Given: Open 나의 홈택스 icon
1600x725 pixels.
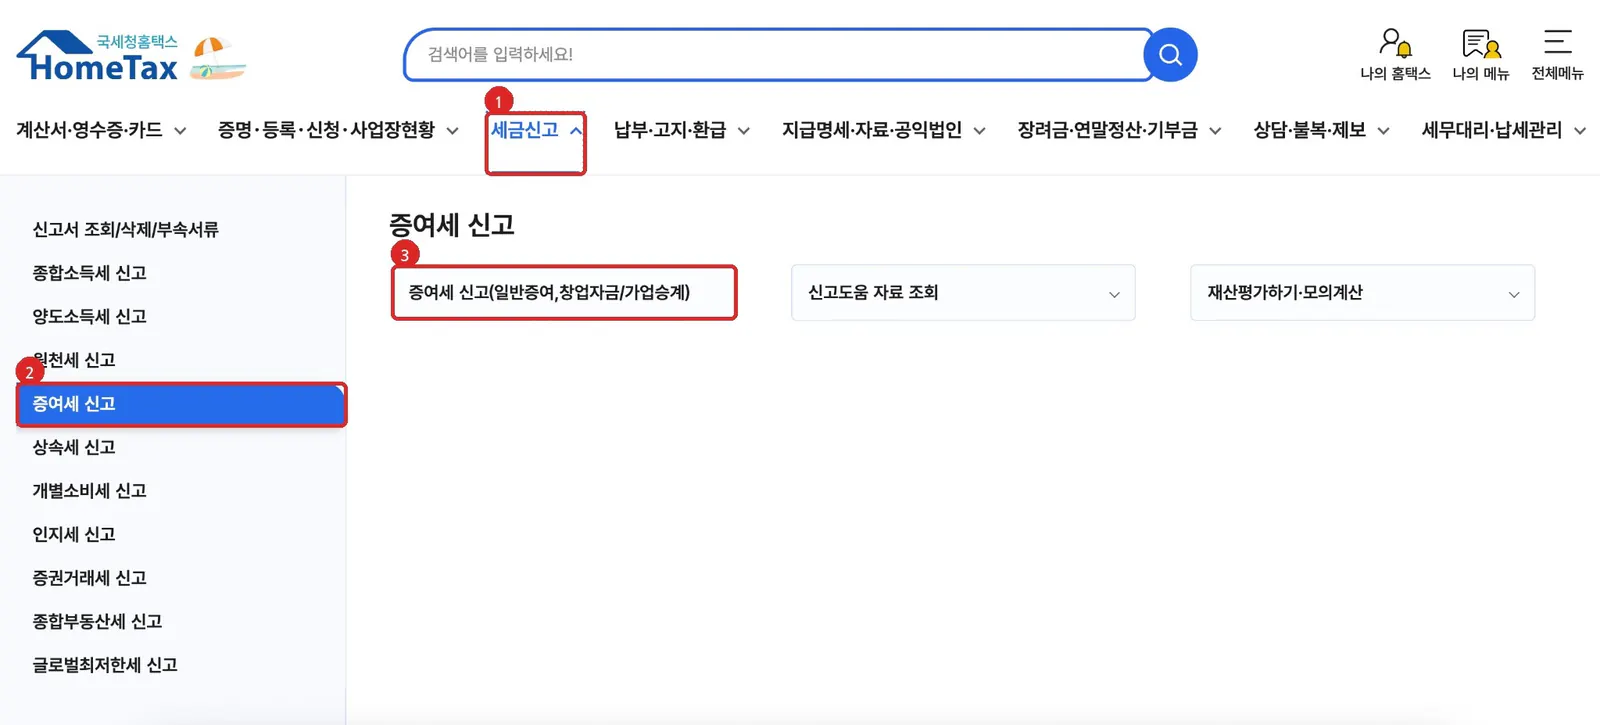Looking at the screenshot, I should 1395,54.
